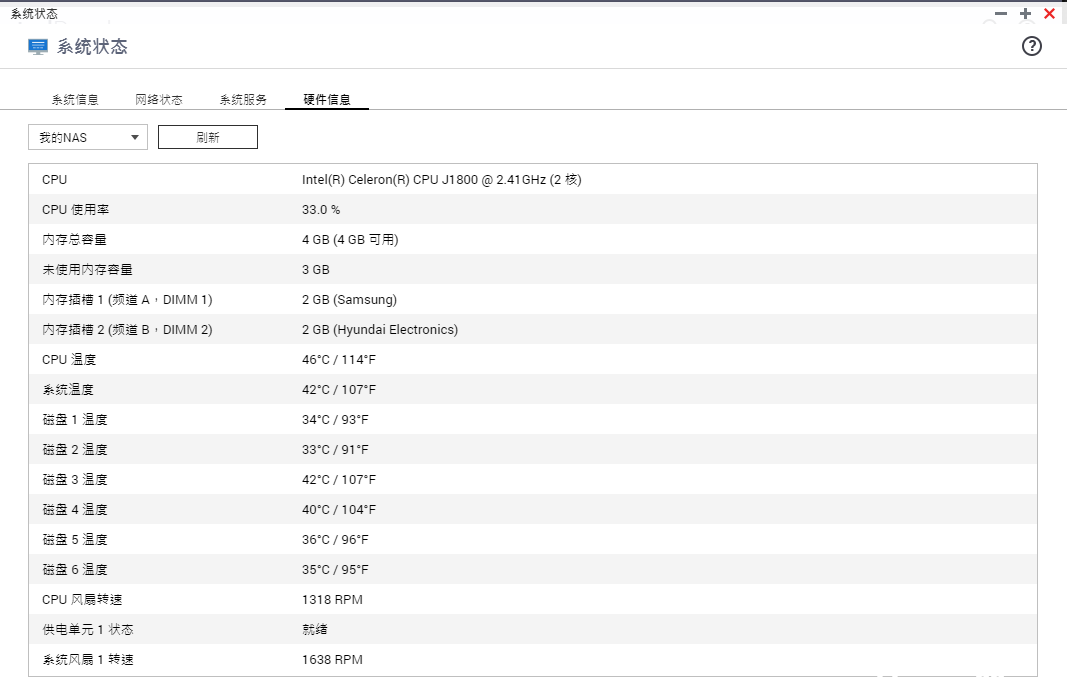Select the CPU 使用率 row

coord(532,210)
